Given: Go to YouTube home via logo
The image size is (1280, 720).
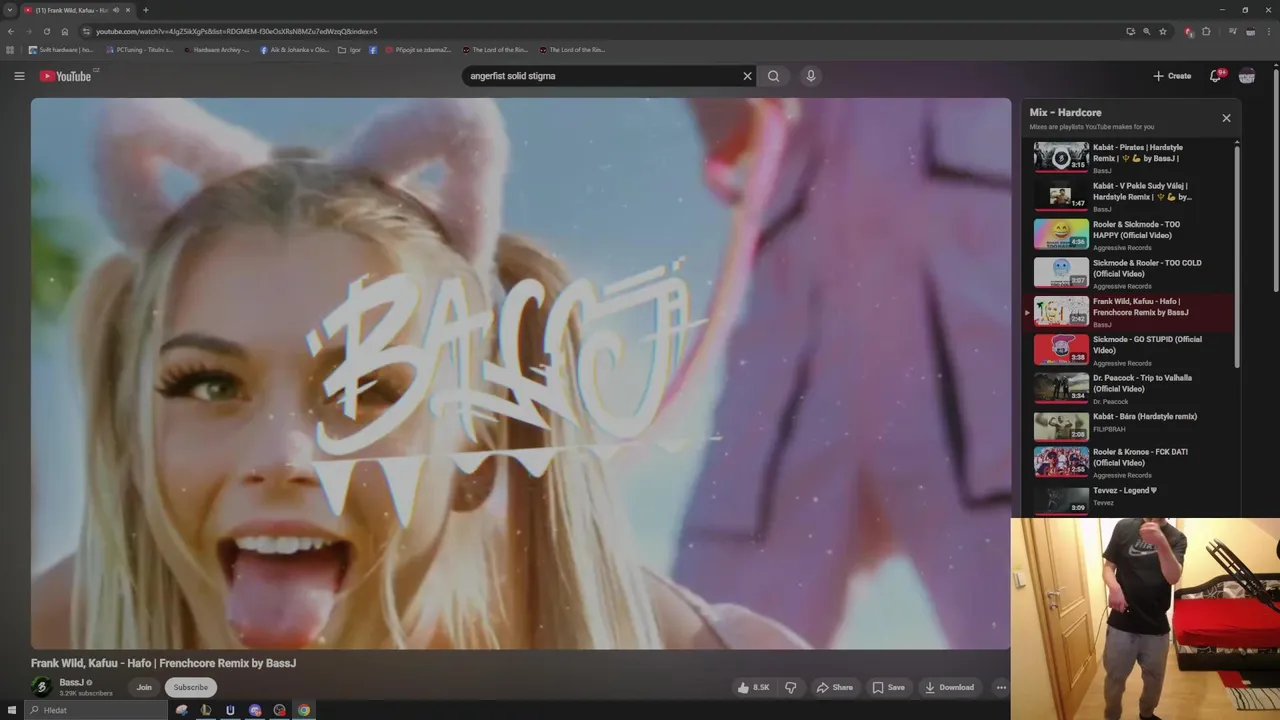Looking at the screenshot, I should pos(66,76).
